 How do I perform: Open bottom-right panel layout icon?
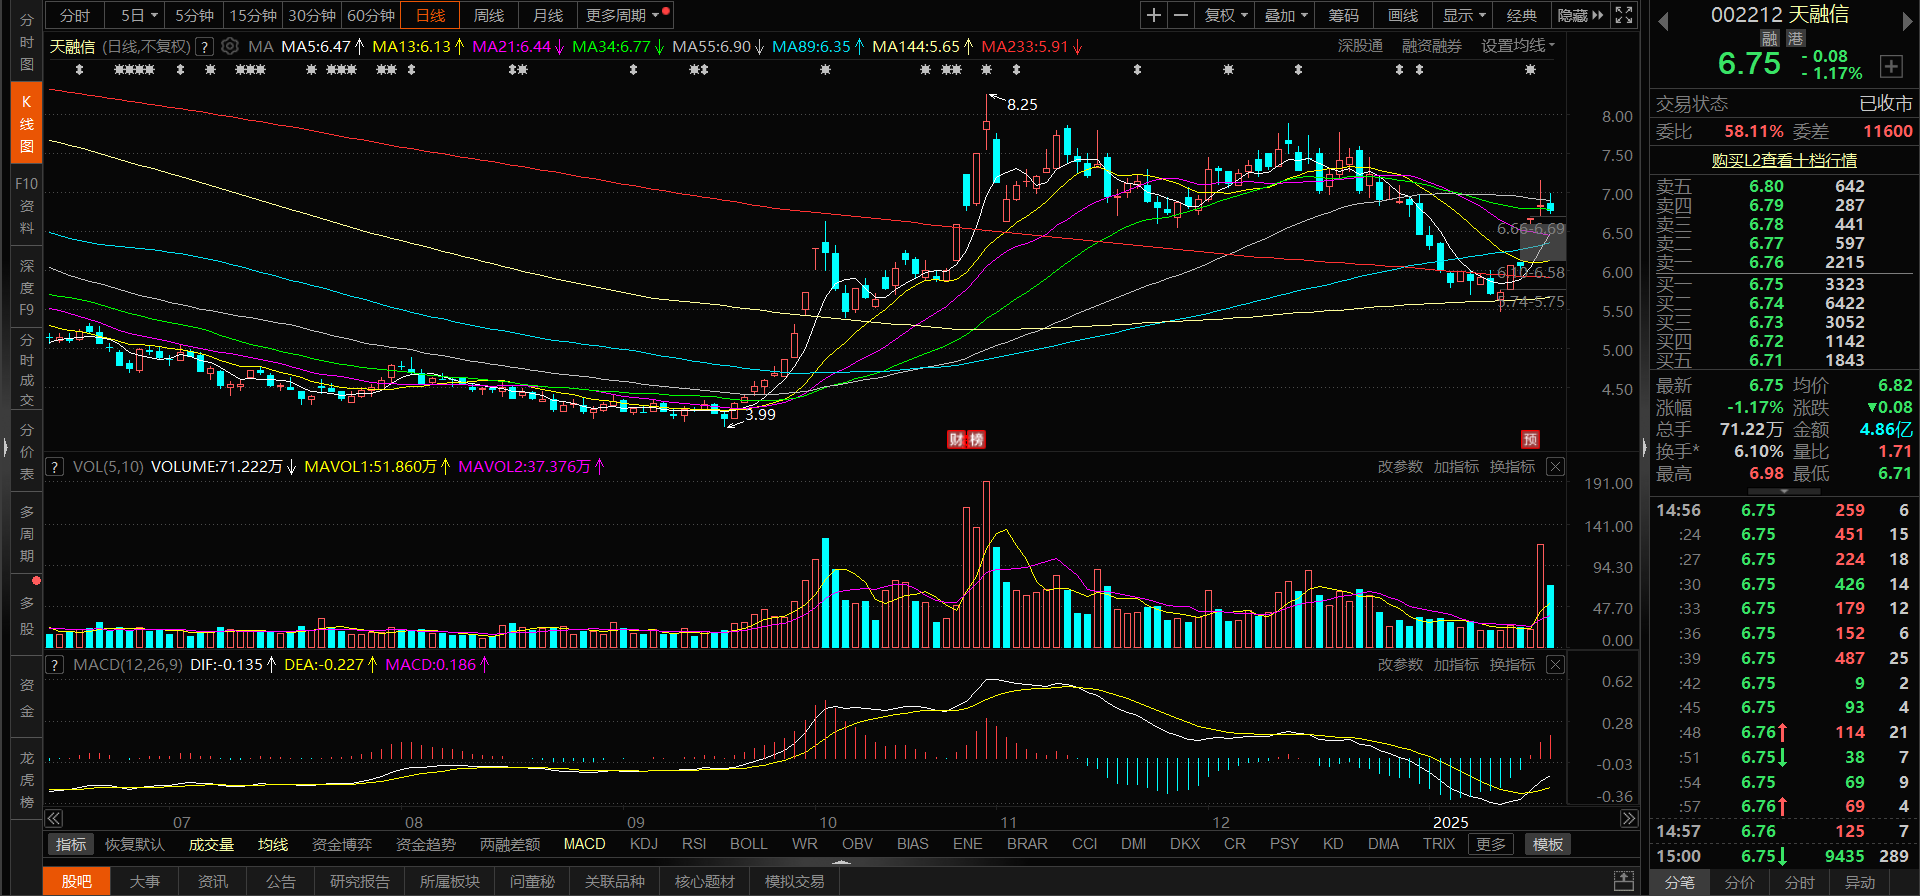click(1624, 881)
